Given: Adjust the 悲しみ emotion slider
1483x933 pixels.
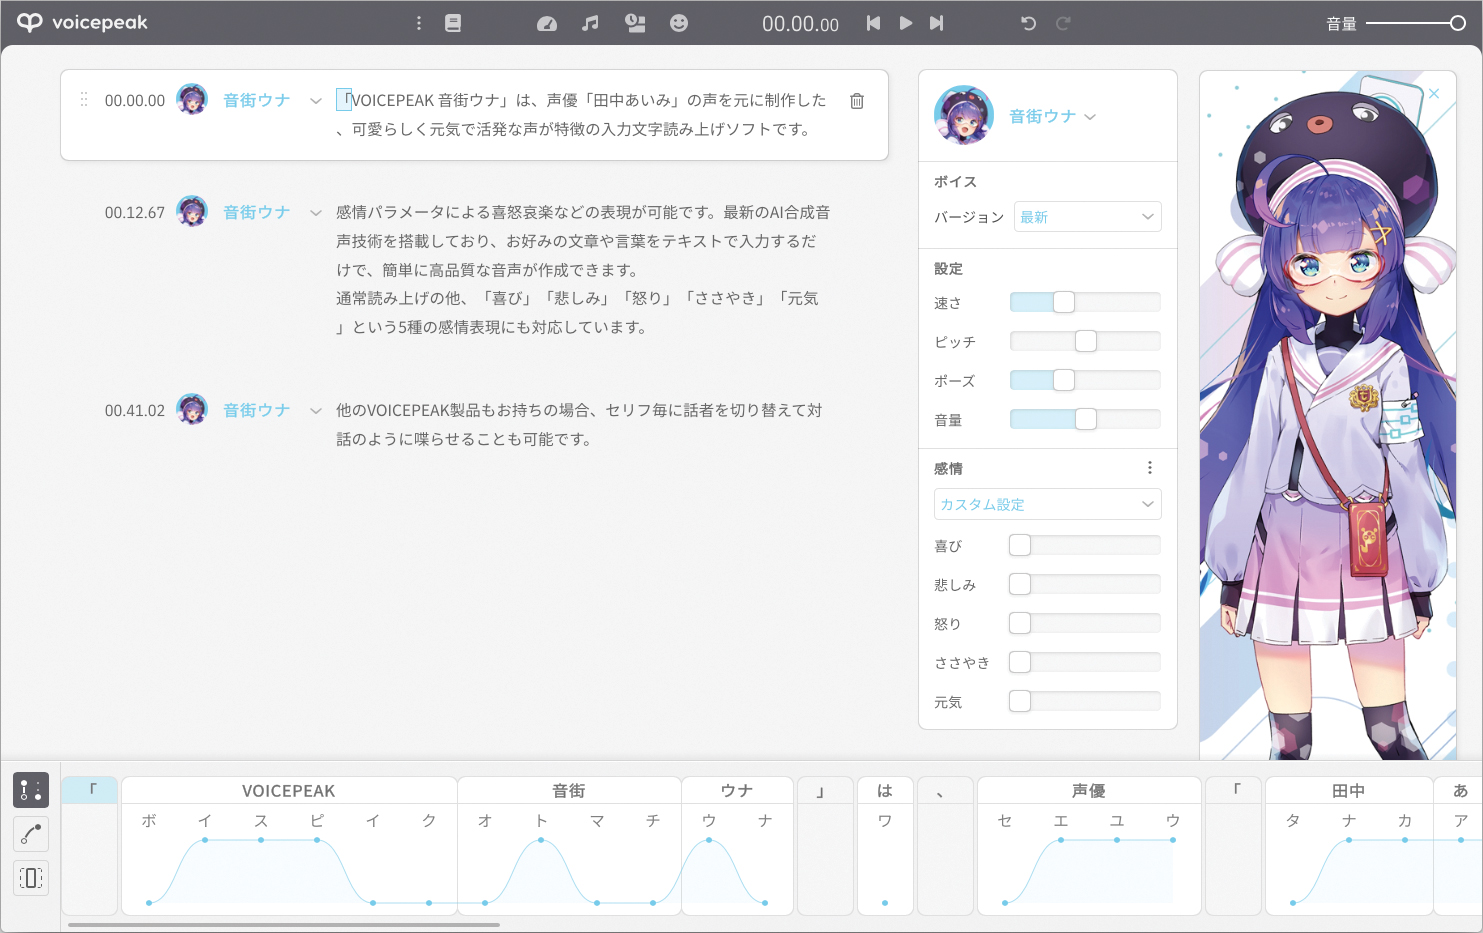Looking at the screenshot, I should pyautogui.click(x=1085, y=584).
